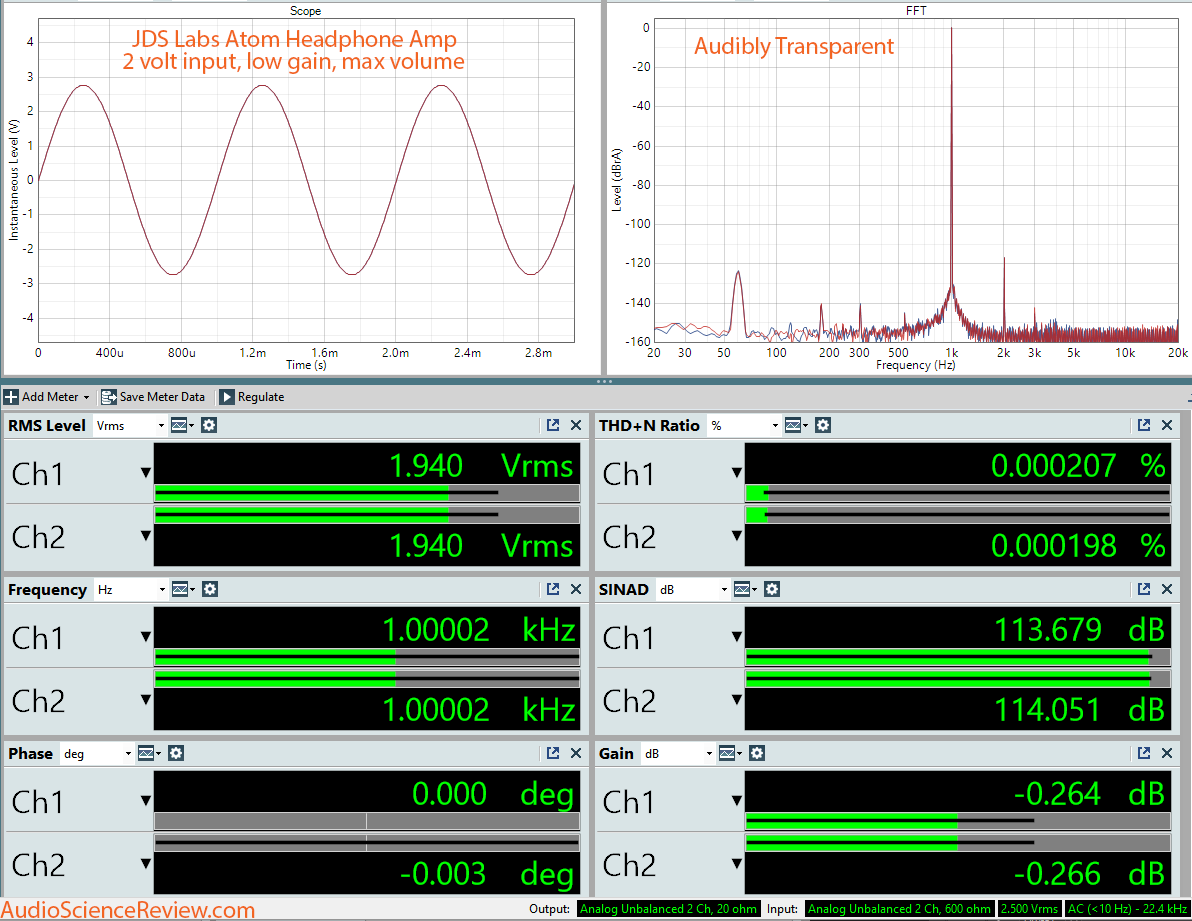Pop out the SINAD meter

(1143, 589)
